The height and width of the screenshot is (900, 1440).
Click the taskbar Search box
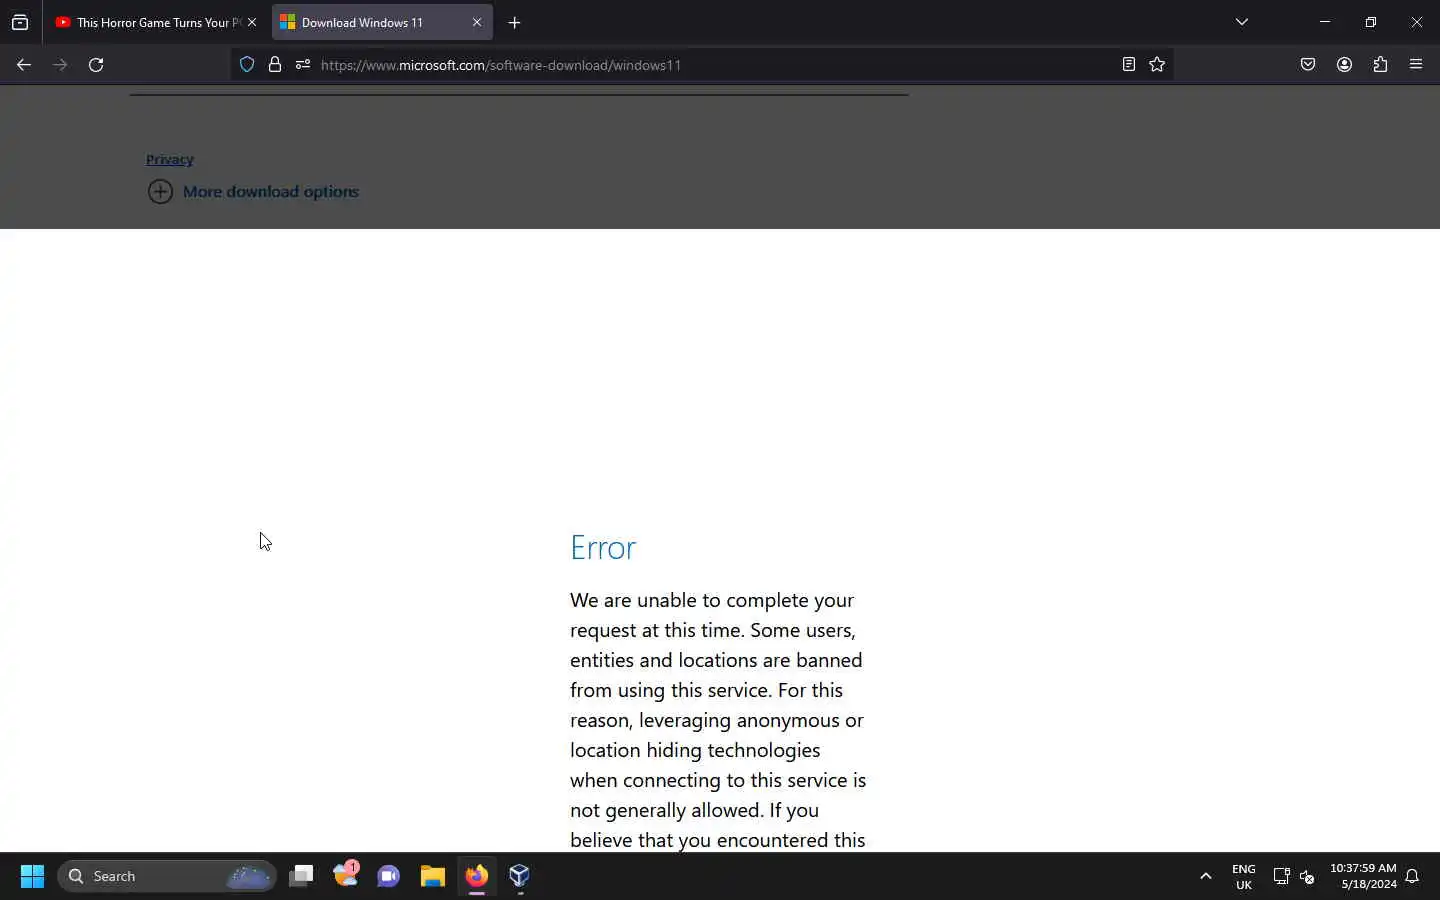click(167, 876)
